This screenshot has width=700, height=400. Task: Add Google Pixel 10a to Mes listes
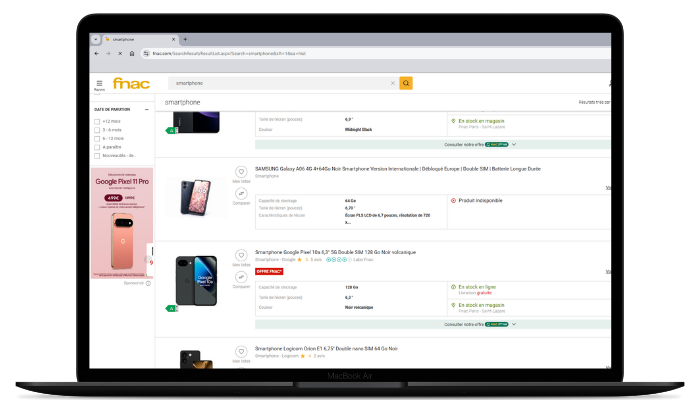pyautogui.click(x=241, y=255)
